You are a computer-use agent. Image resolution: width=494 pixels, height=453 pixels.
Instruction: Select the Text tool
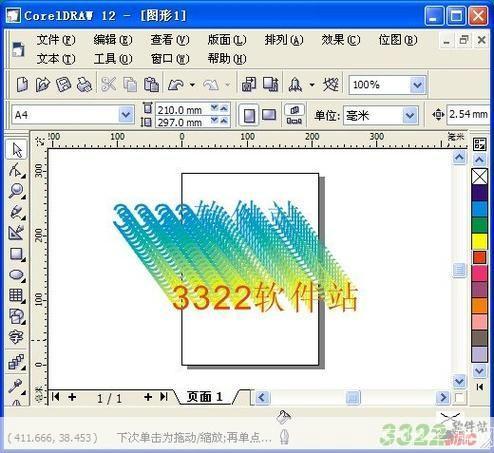(x=16, y=337)
